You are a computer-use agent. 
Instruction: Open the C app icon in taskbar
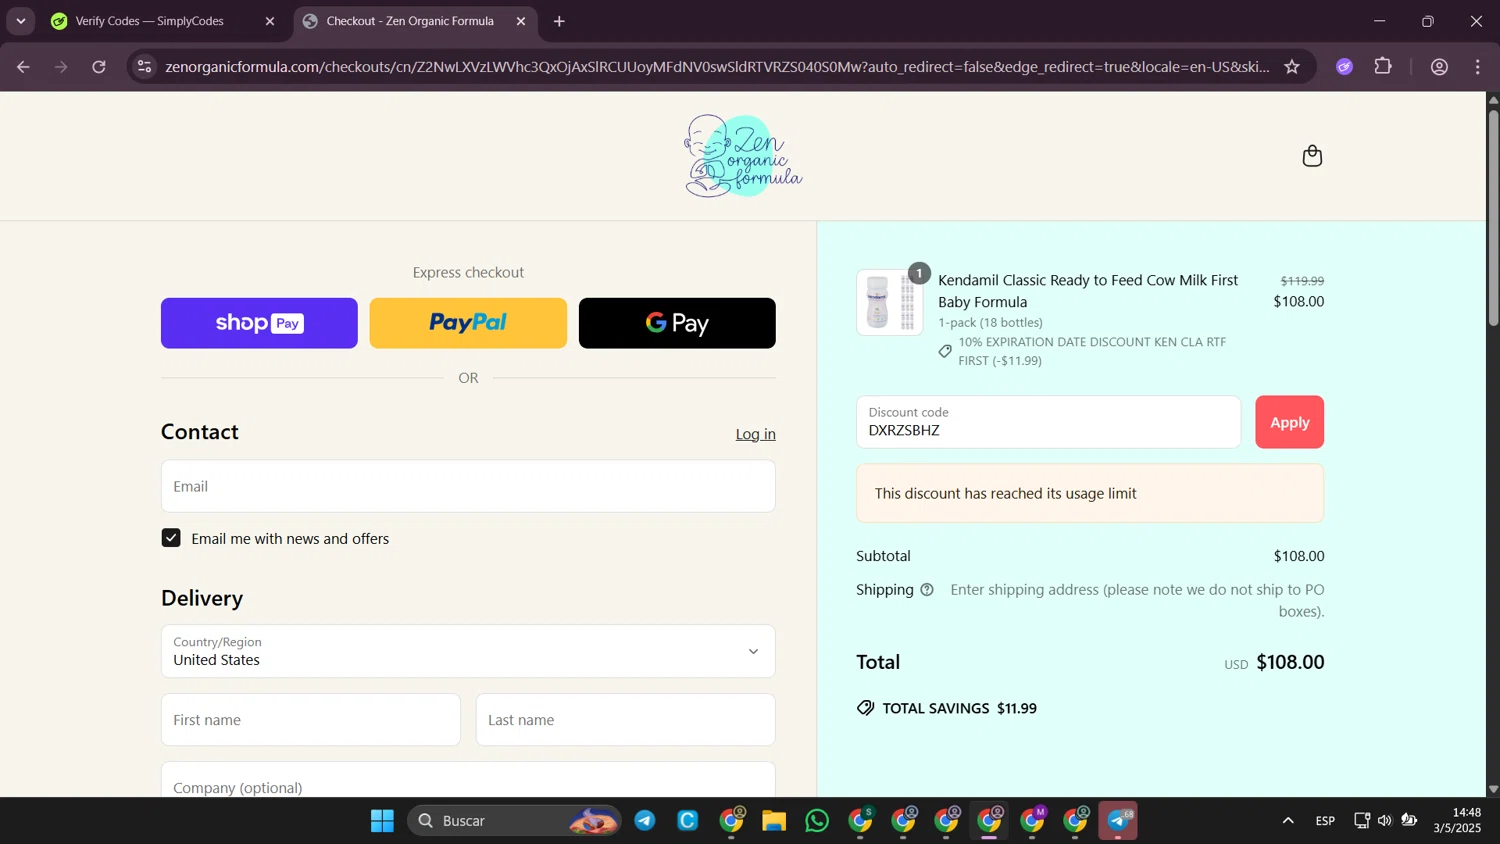click(688, 821)
